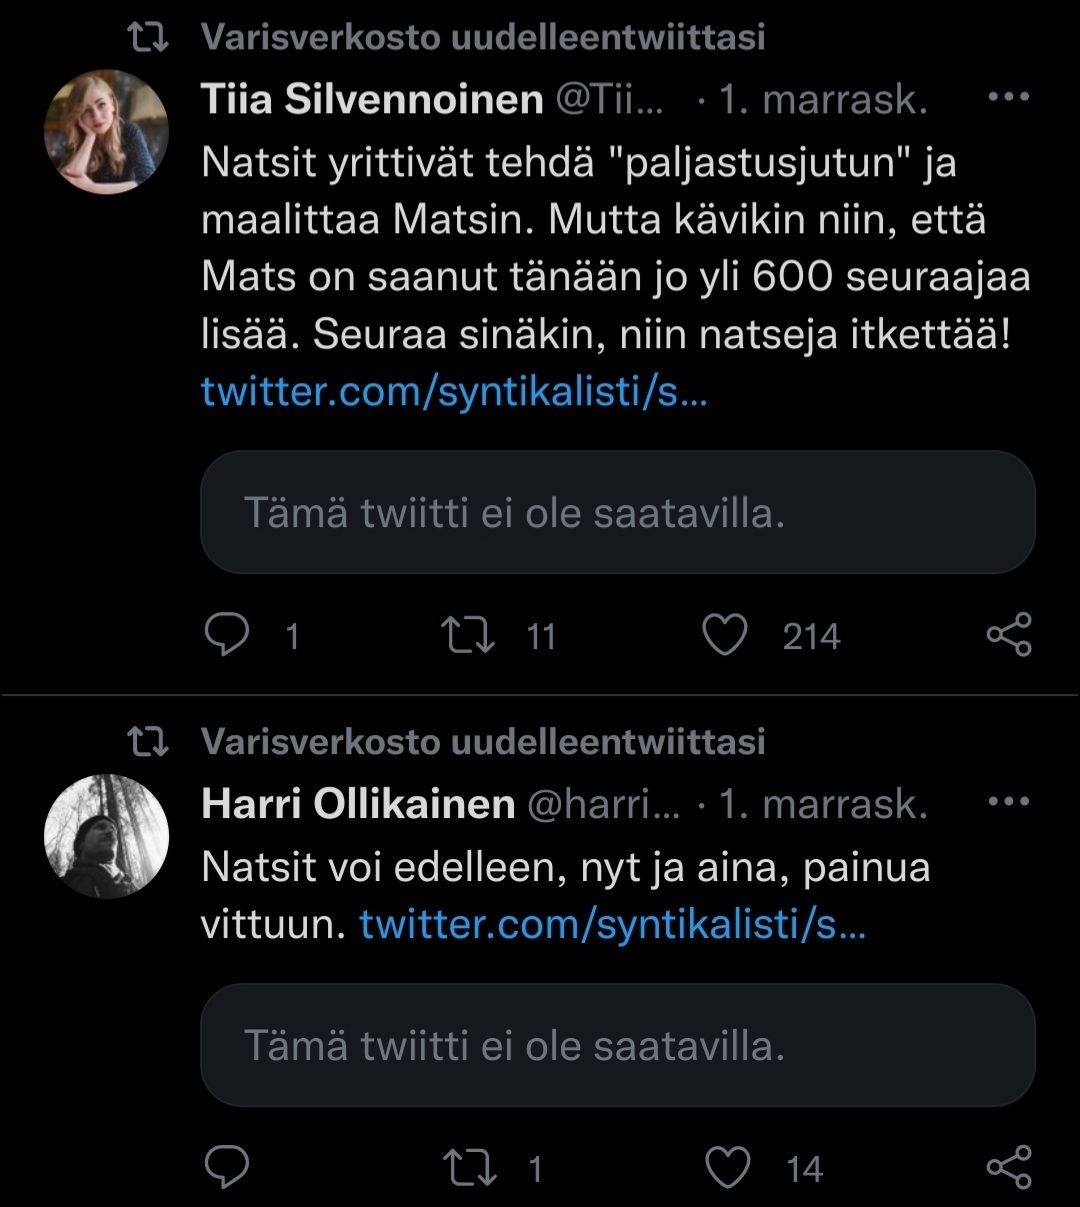Like Harri Ollikainen's tweet
1080x1207 pixels.
point(727,1167)
